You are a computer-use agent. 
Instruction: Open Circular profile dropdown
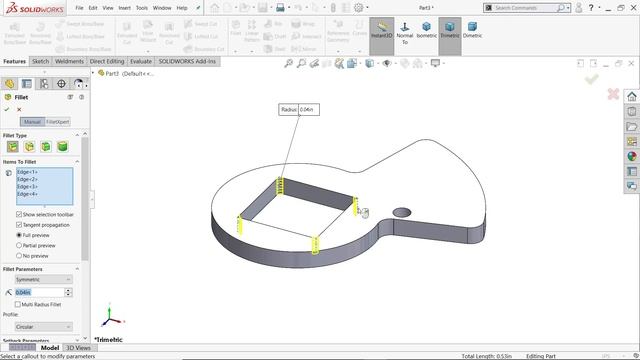pyautogui.click(x=43, y=327)
